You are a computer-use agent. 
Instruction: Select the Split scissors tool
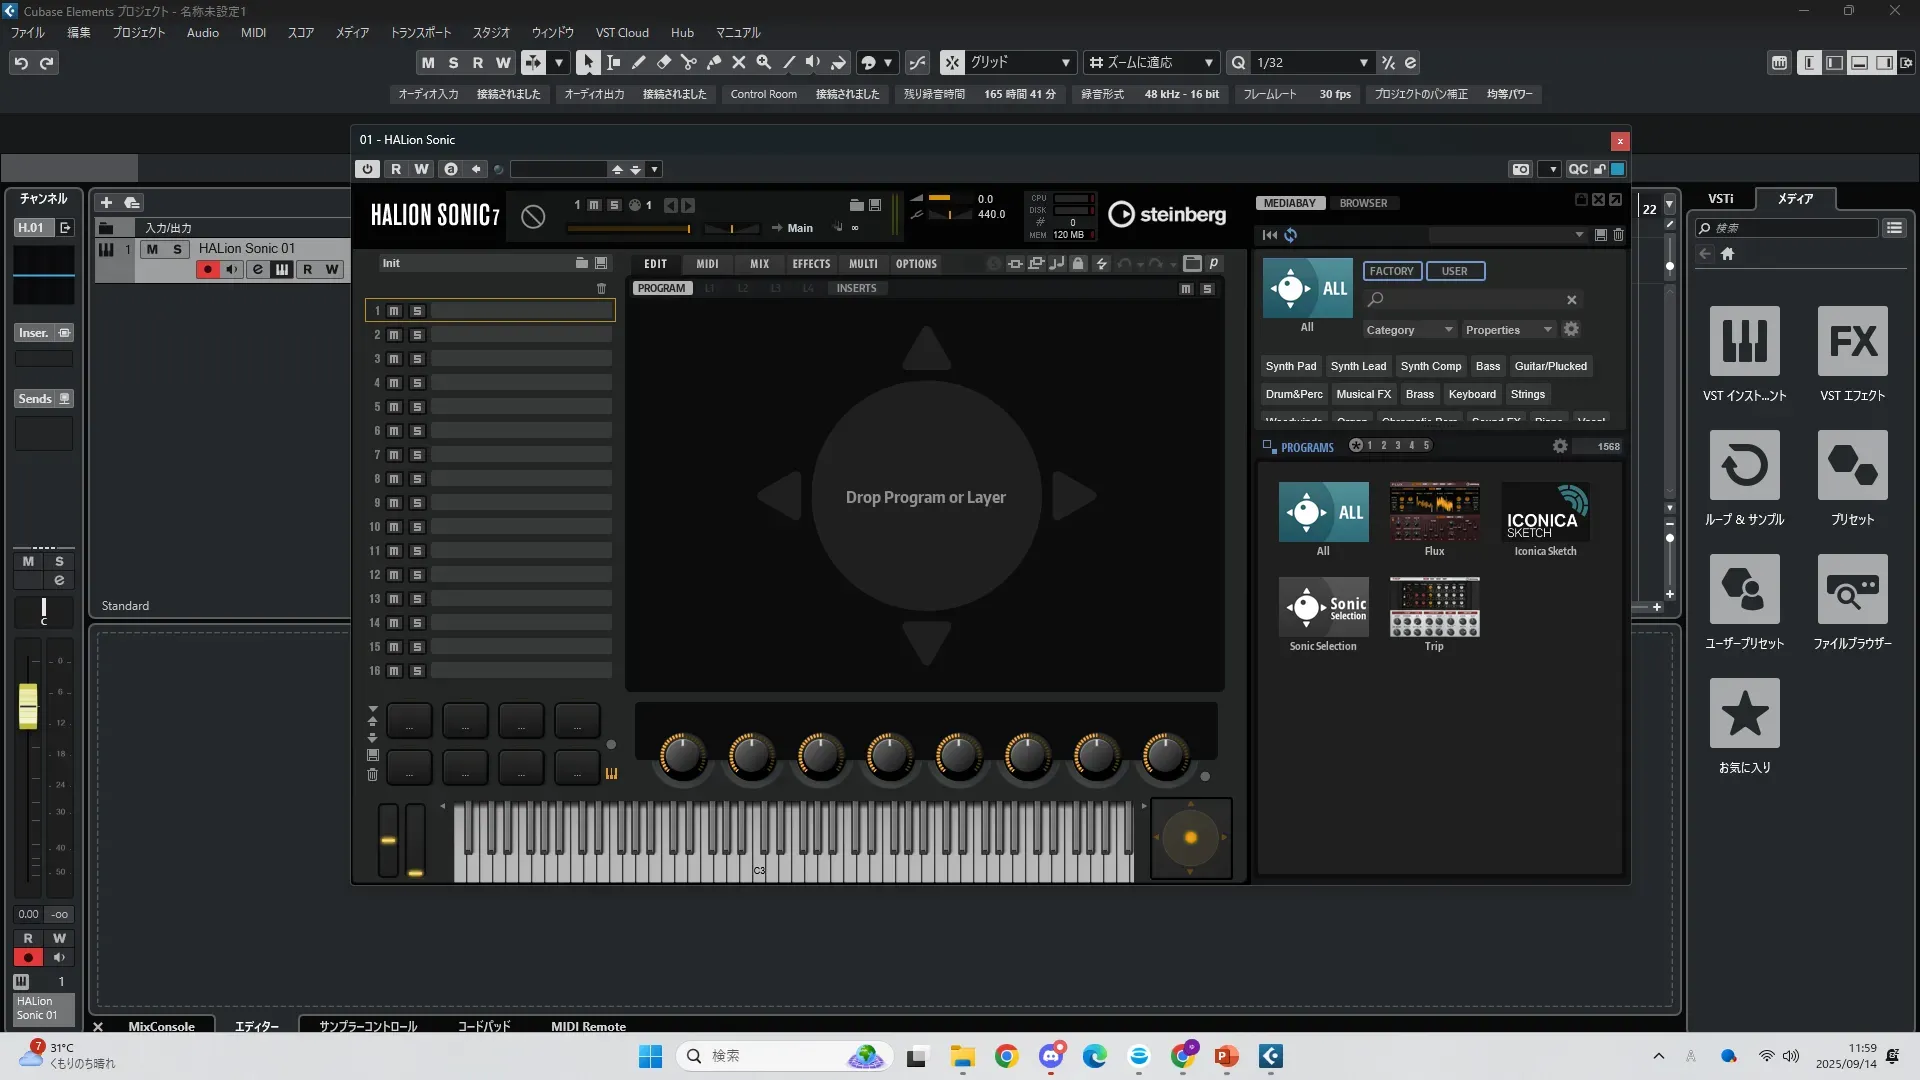tap(689, 62)
